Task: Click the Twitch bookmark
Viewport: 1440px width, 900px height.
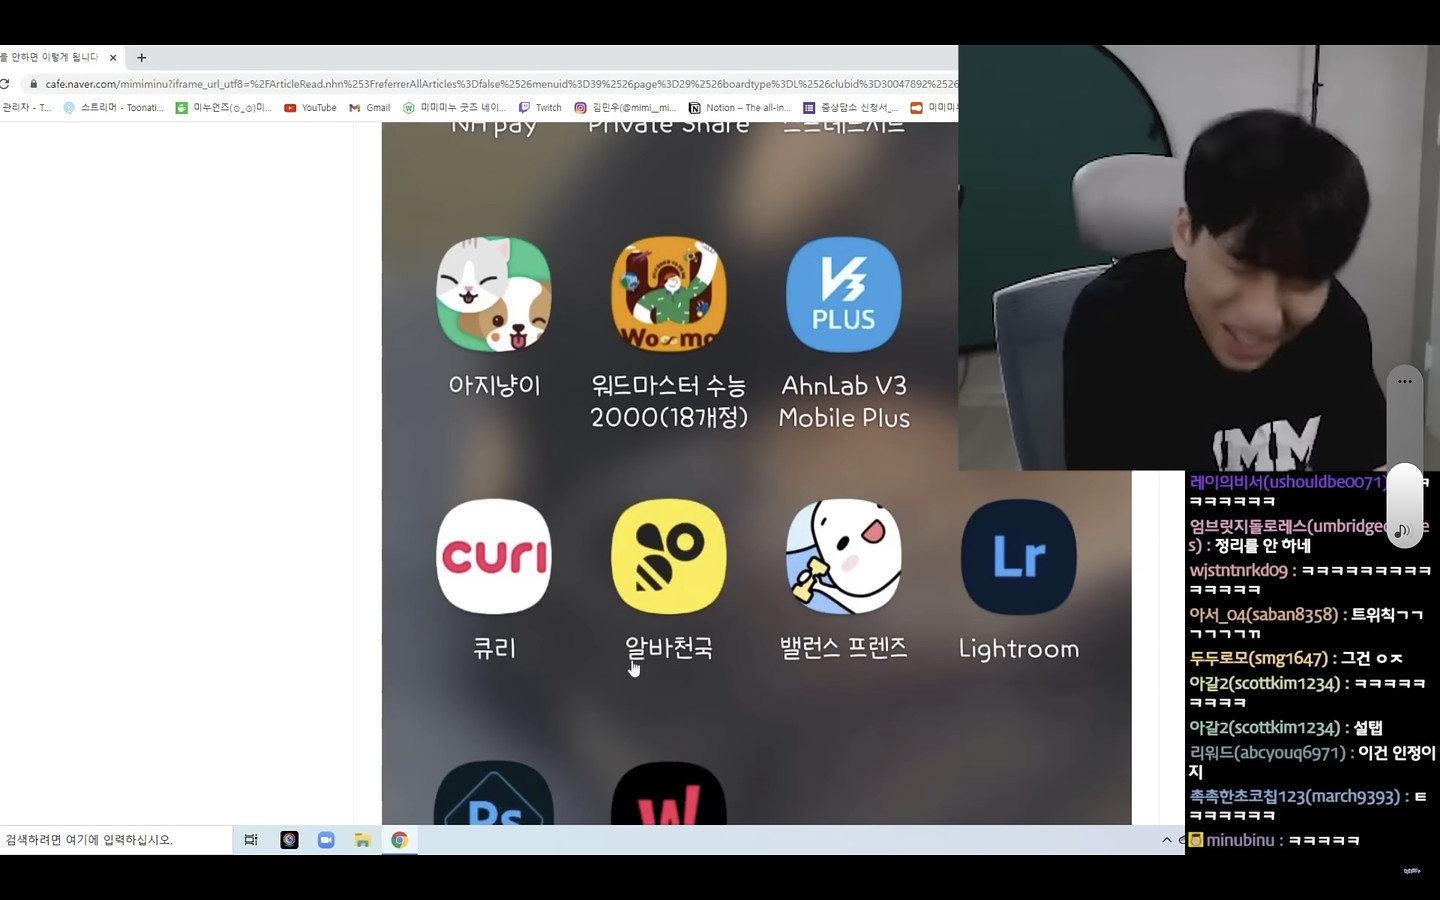Action: coord(540,108)
